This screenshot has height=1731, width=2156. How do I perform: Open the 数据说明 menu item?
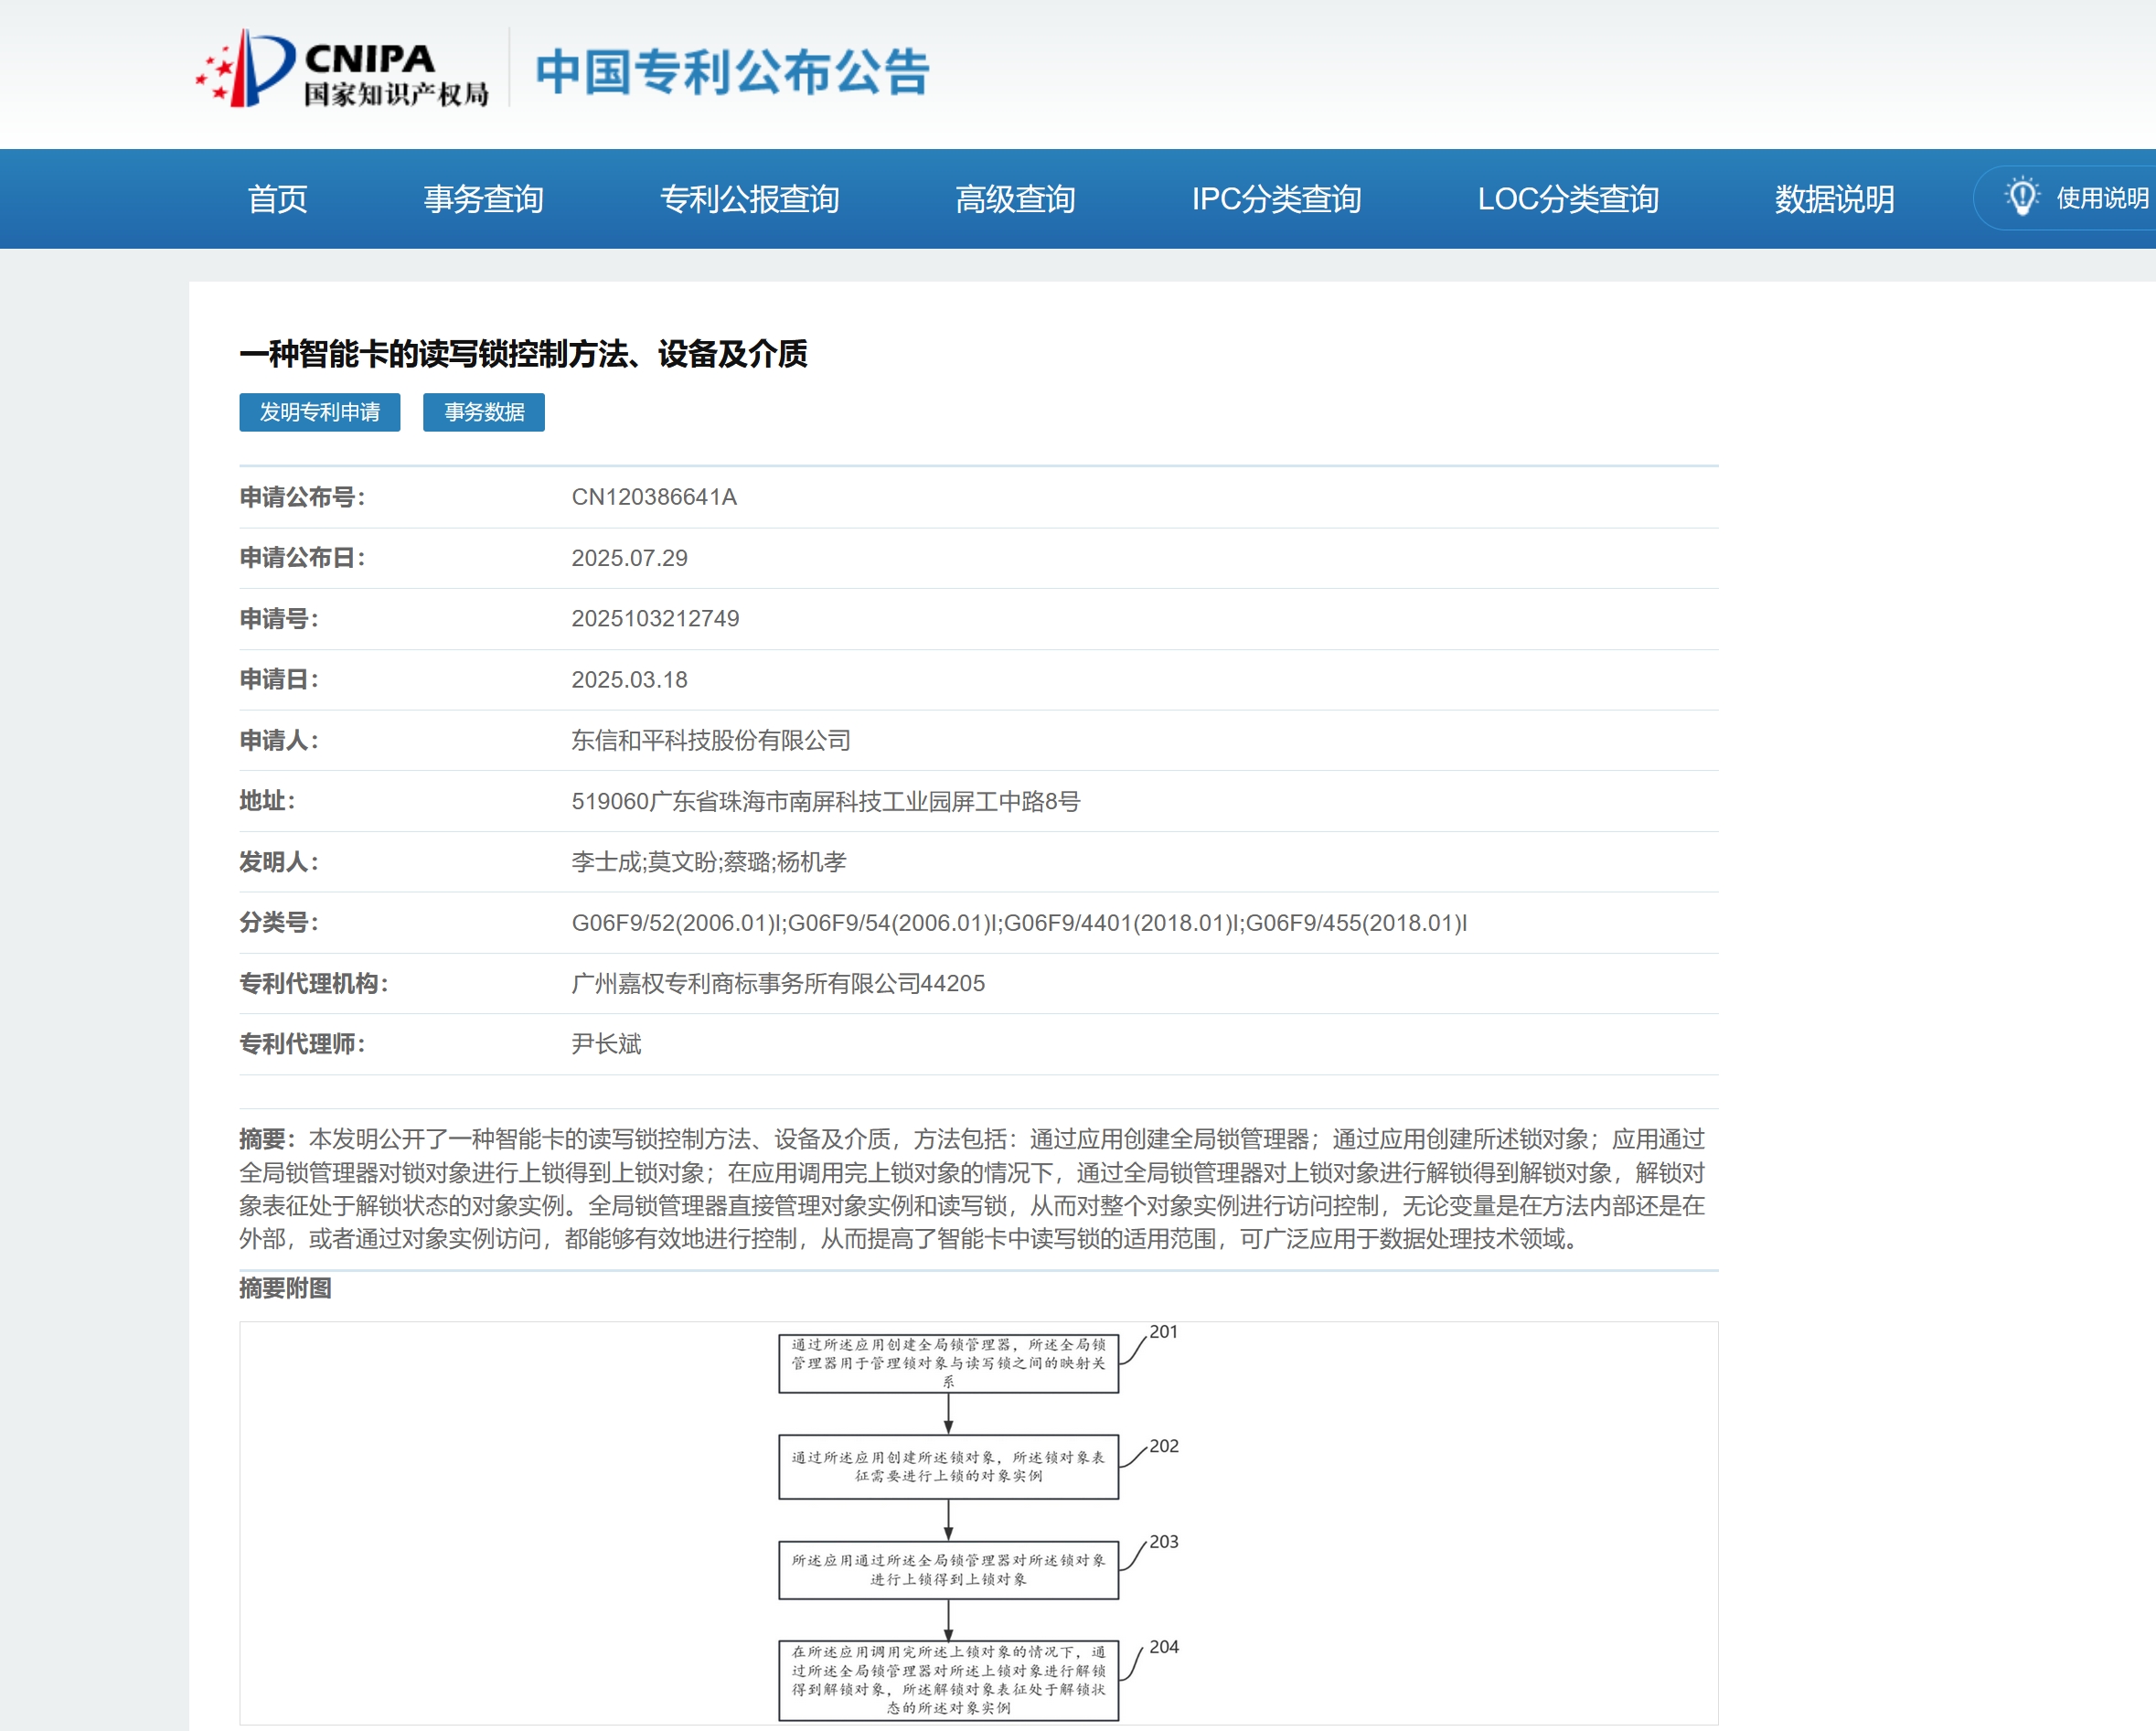pos(1834,199)
